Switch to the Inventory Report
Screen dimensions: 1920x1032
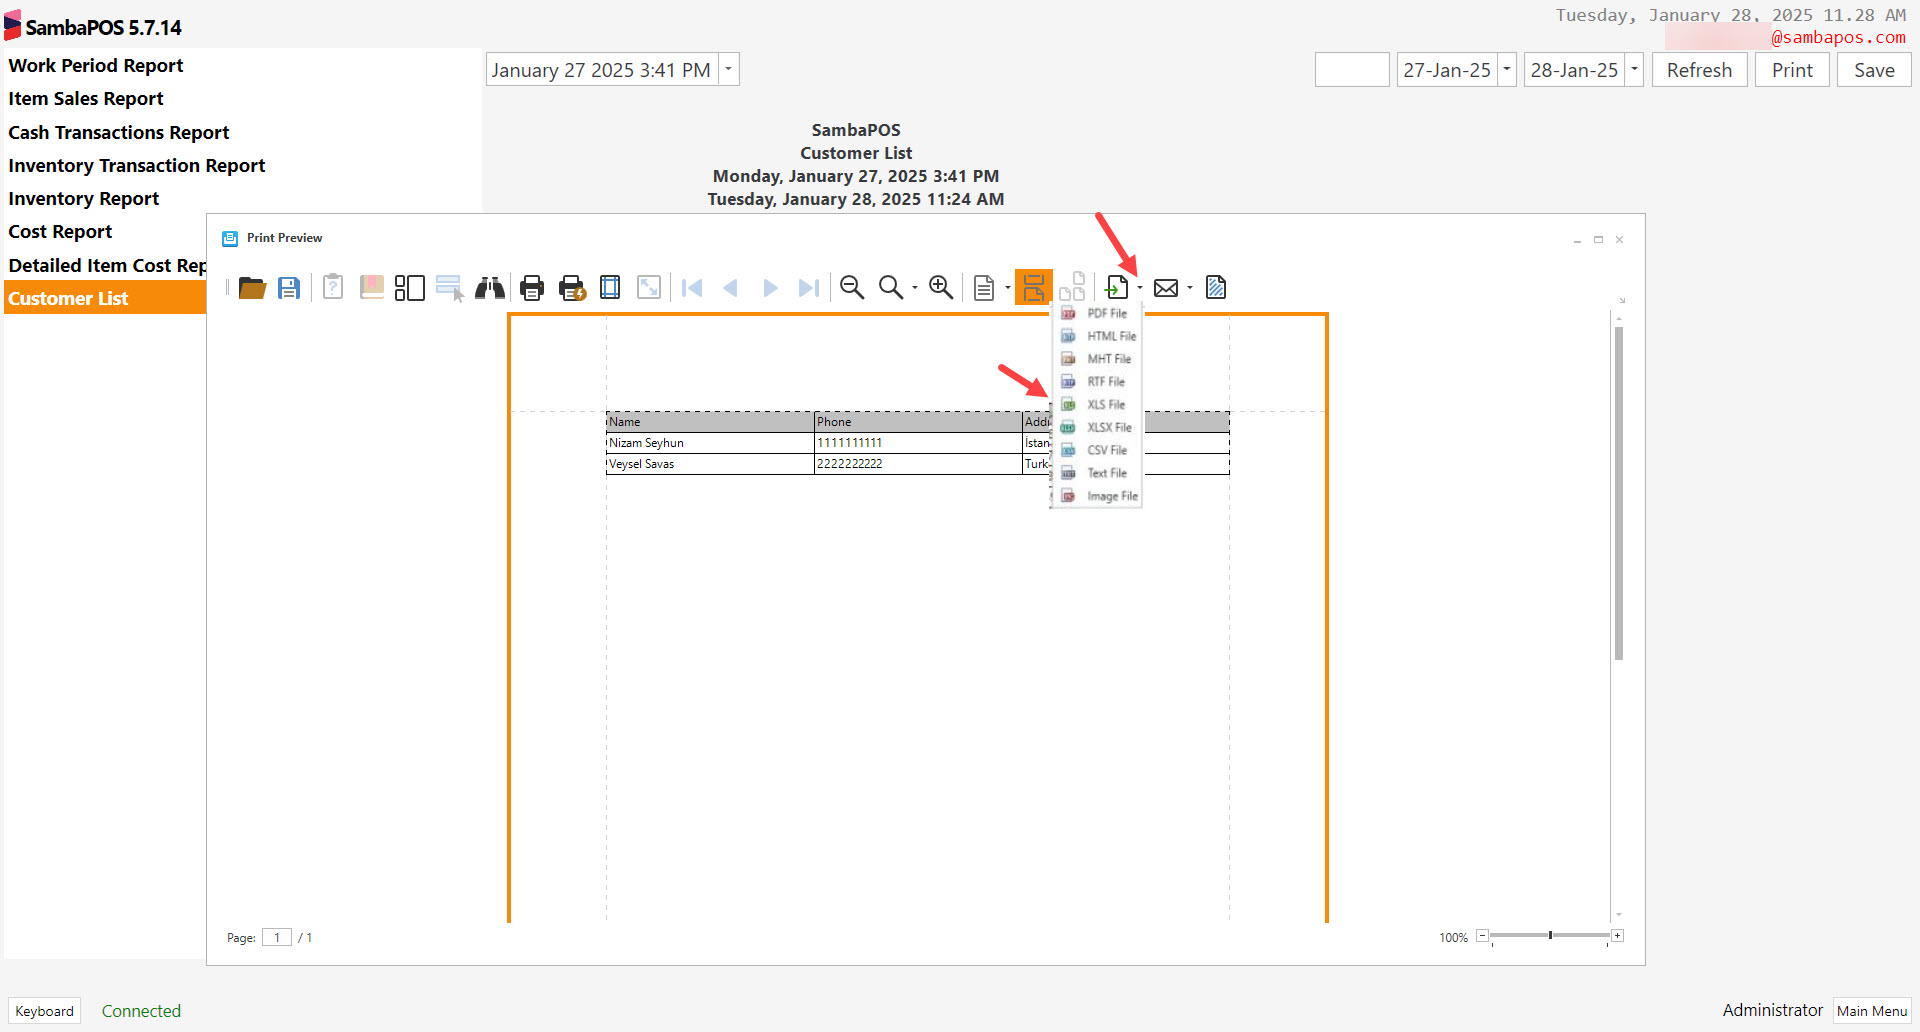pos(83,198)
